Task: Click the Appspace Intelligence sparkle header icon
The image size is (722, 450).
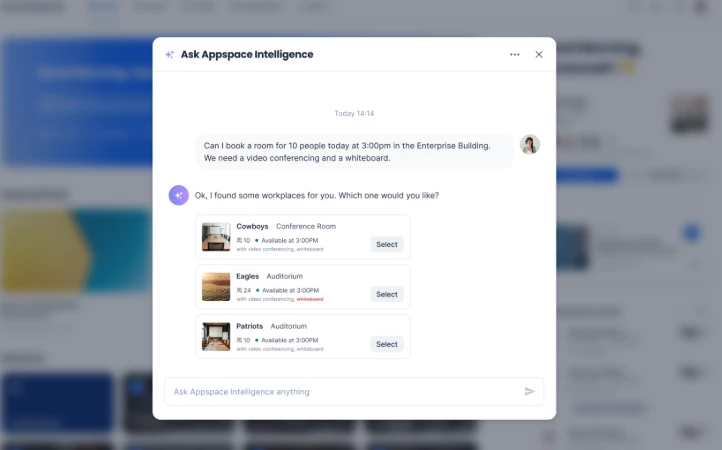Action: pos(169,54)
